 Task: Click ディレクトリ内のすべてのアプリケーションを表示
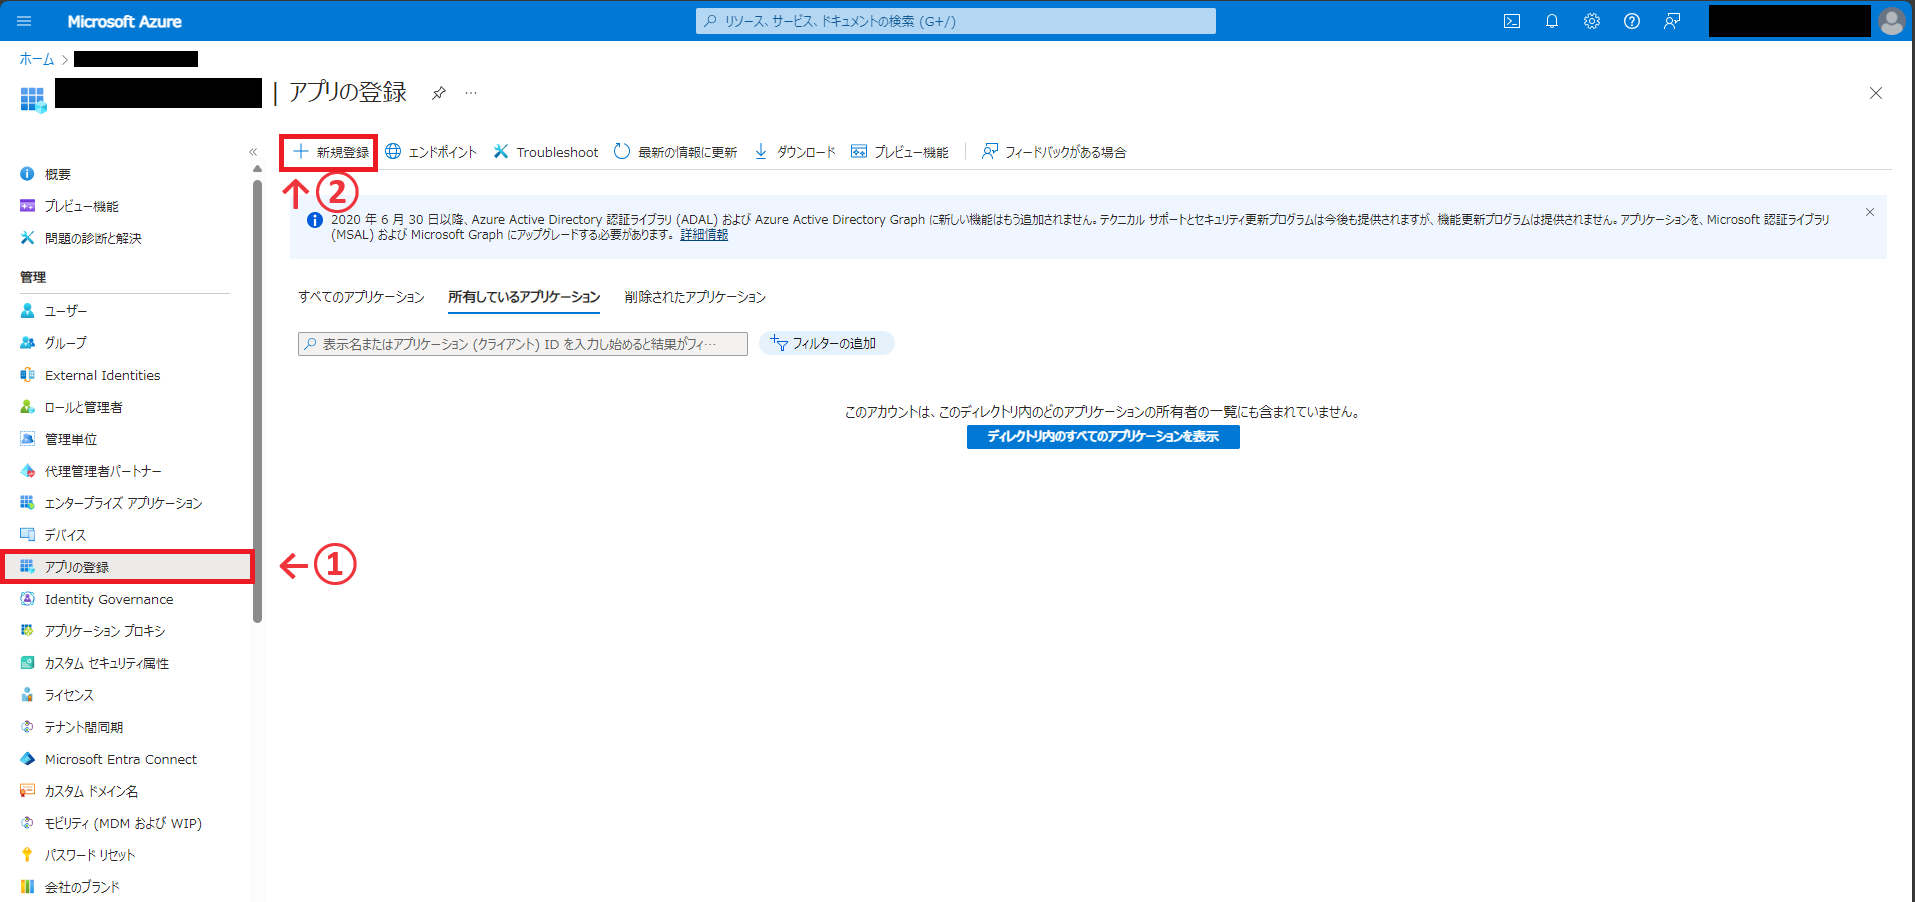click(1102, 436)
